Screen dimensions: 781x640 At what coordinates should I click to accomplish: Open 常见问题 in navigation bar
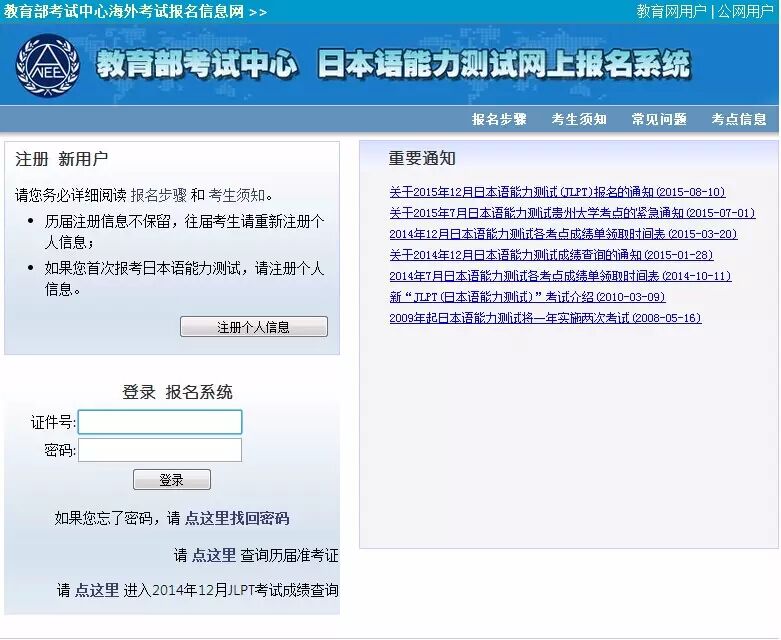coord(659,119)
